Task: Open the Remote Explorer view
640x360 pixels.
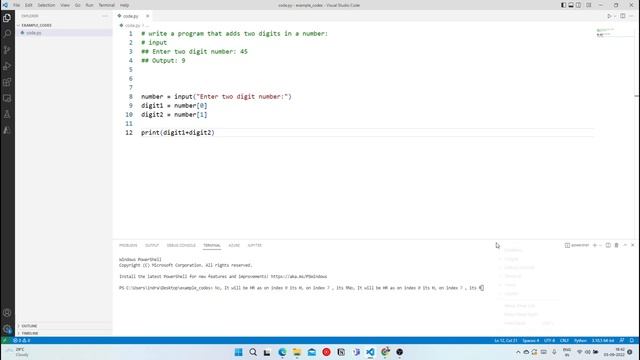Action: 7,98
